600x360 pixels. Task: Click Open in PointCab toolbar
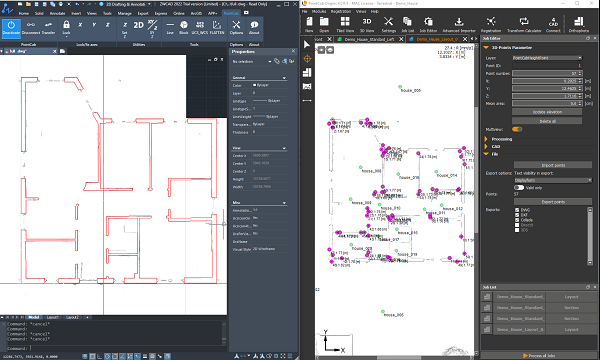click(324, 25)
